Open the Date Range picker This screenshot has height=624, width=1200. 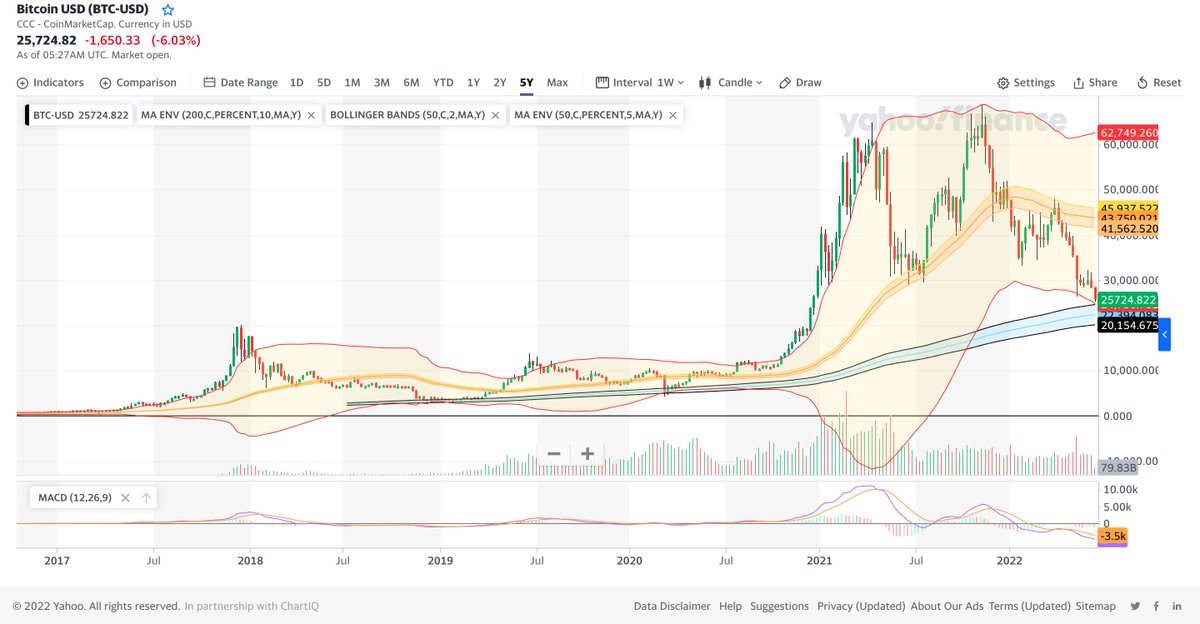(x=240, y=83)
